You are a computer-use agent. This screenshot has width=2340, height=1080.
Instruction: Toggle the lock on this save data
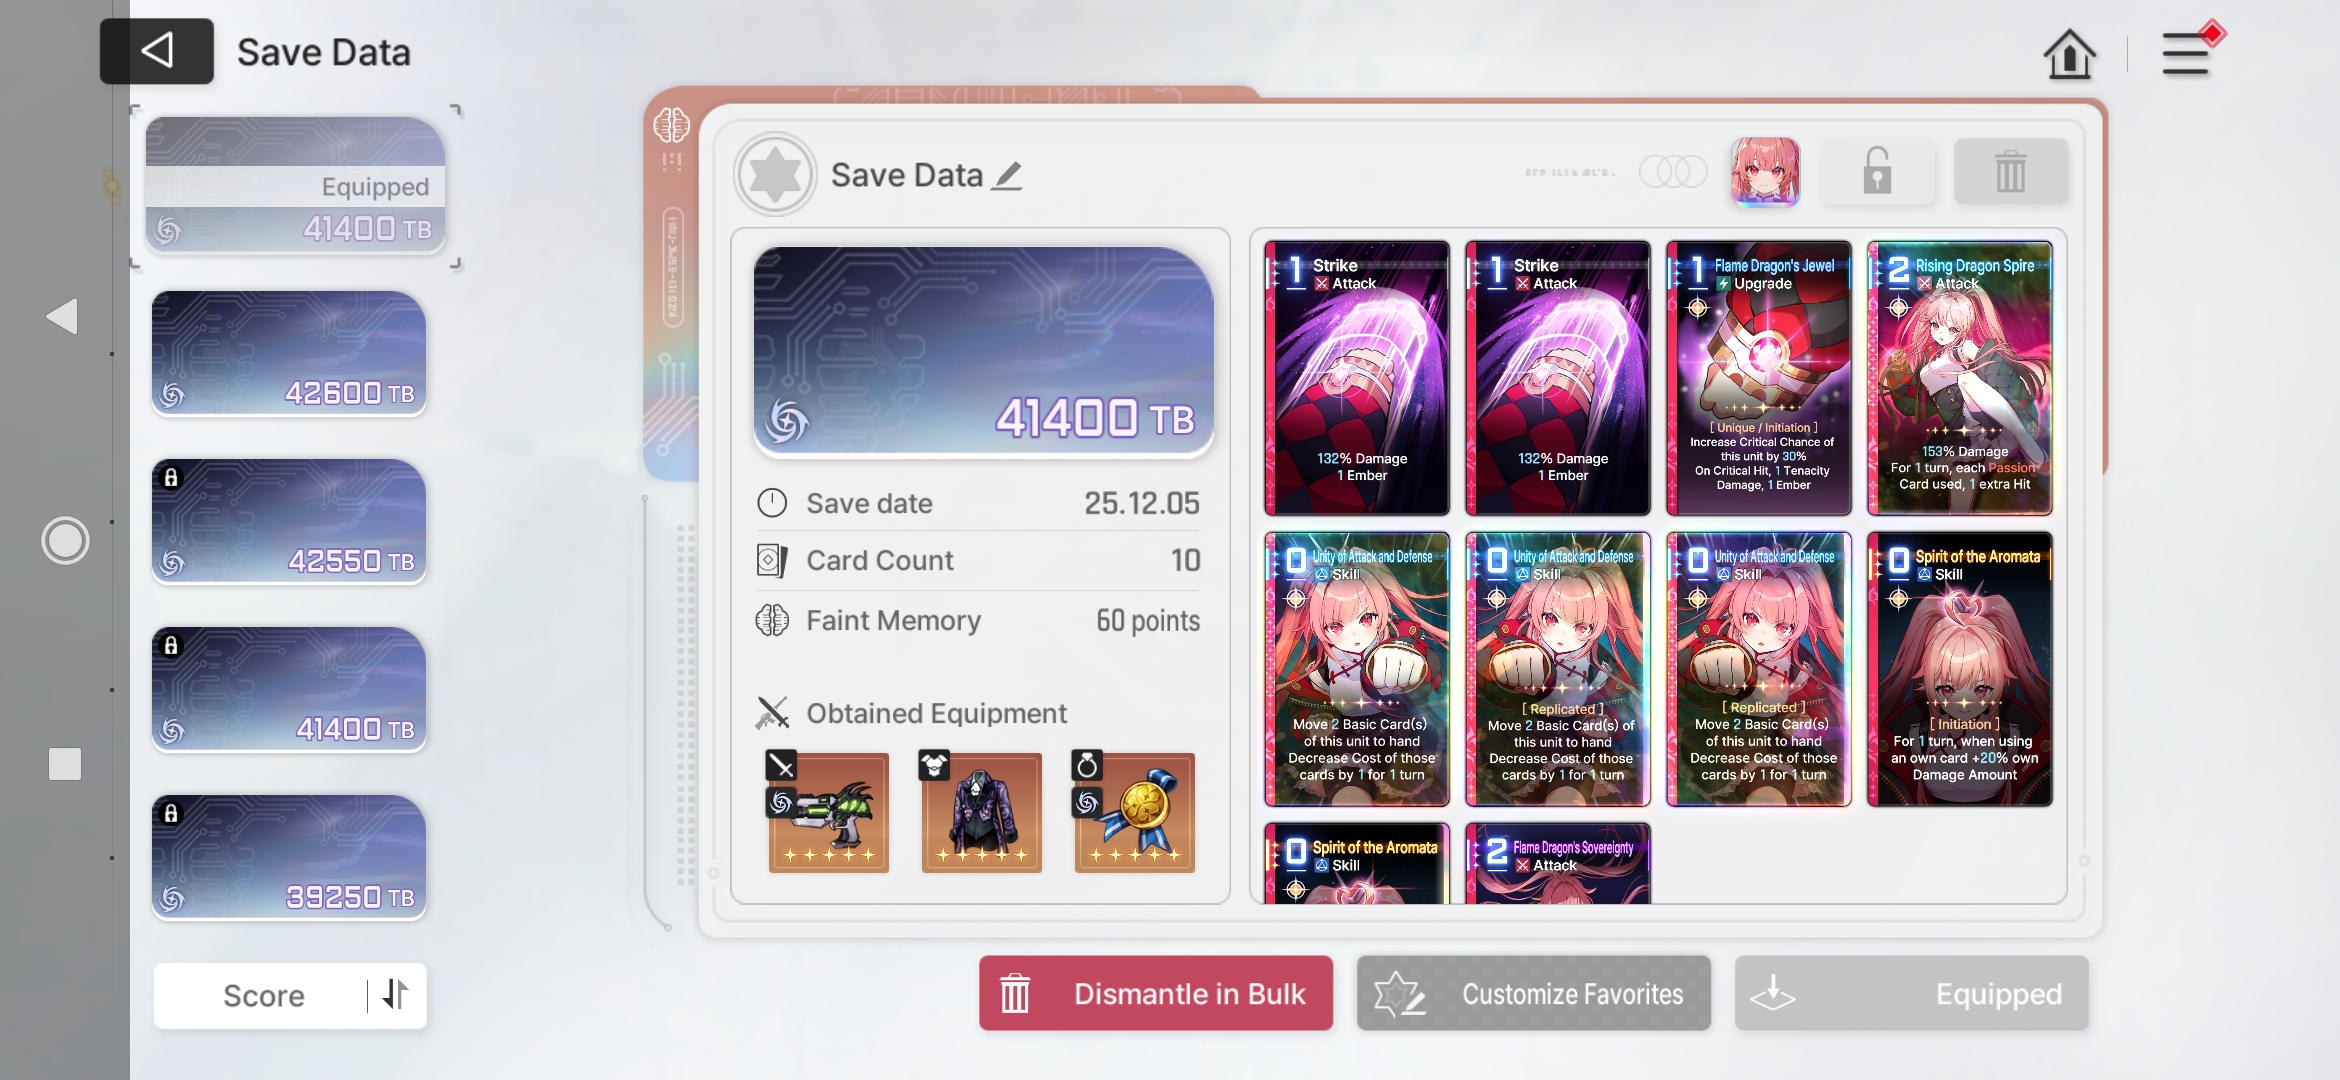1877,172
